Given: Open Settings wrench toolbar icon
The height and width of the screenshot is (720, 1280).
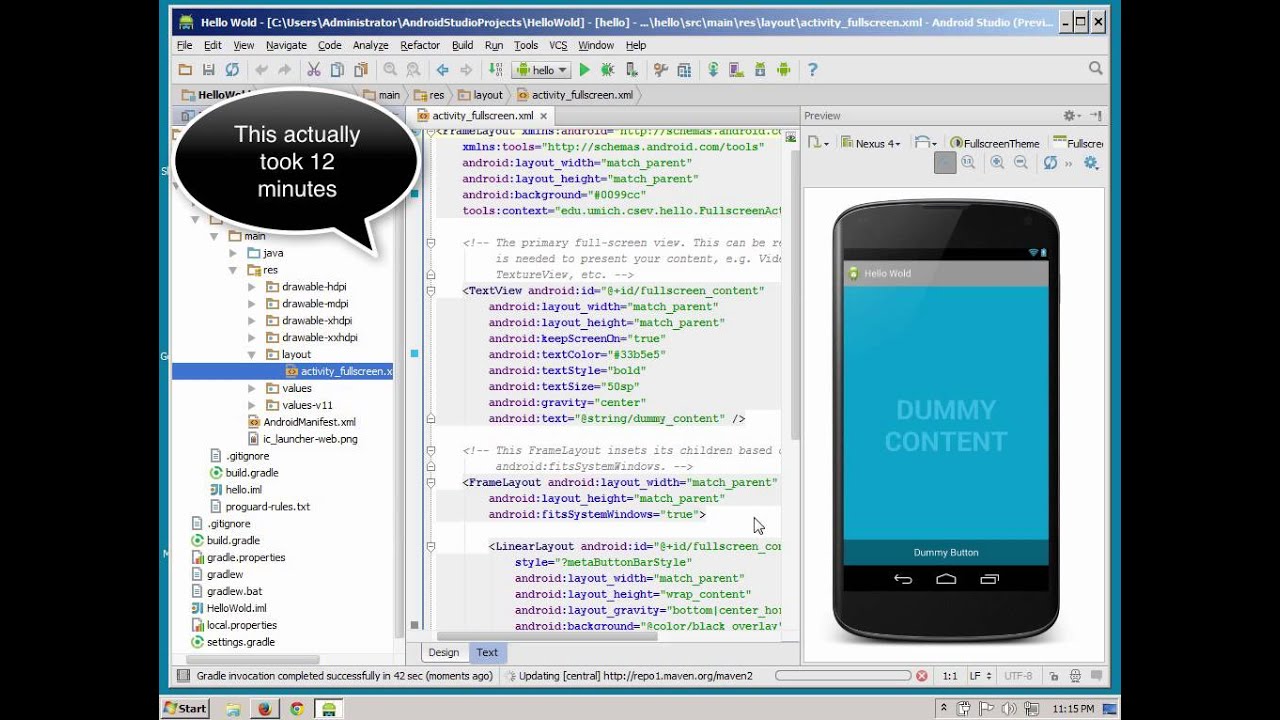Looking at the screenshot, I should point(660,70).
